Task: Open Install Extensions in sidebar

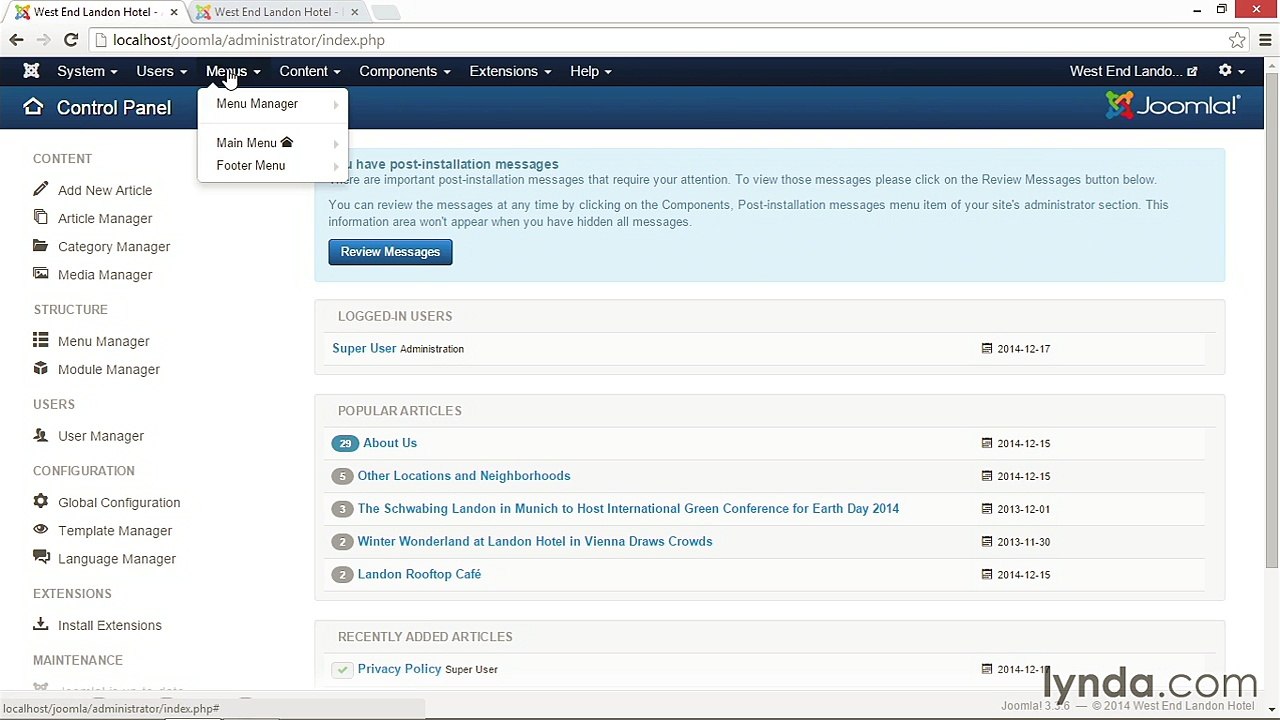Action: tap(110, 625)
